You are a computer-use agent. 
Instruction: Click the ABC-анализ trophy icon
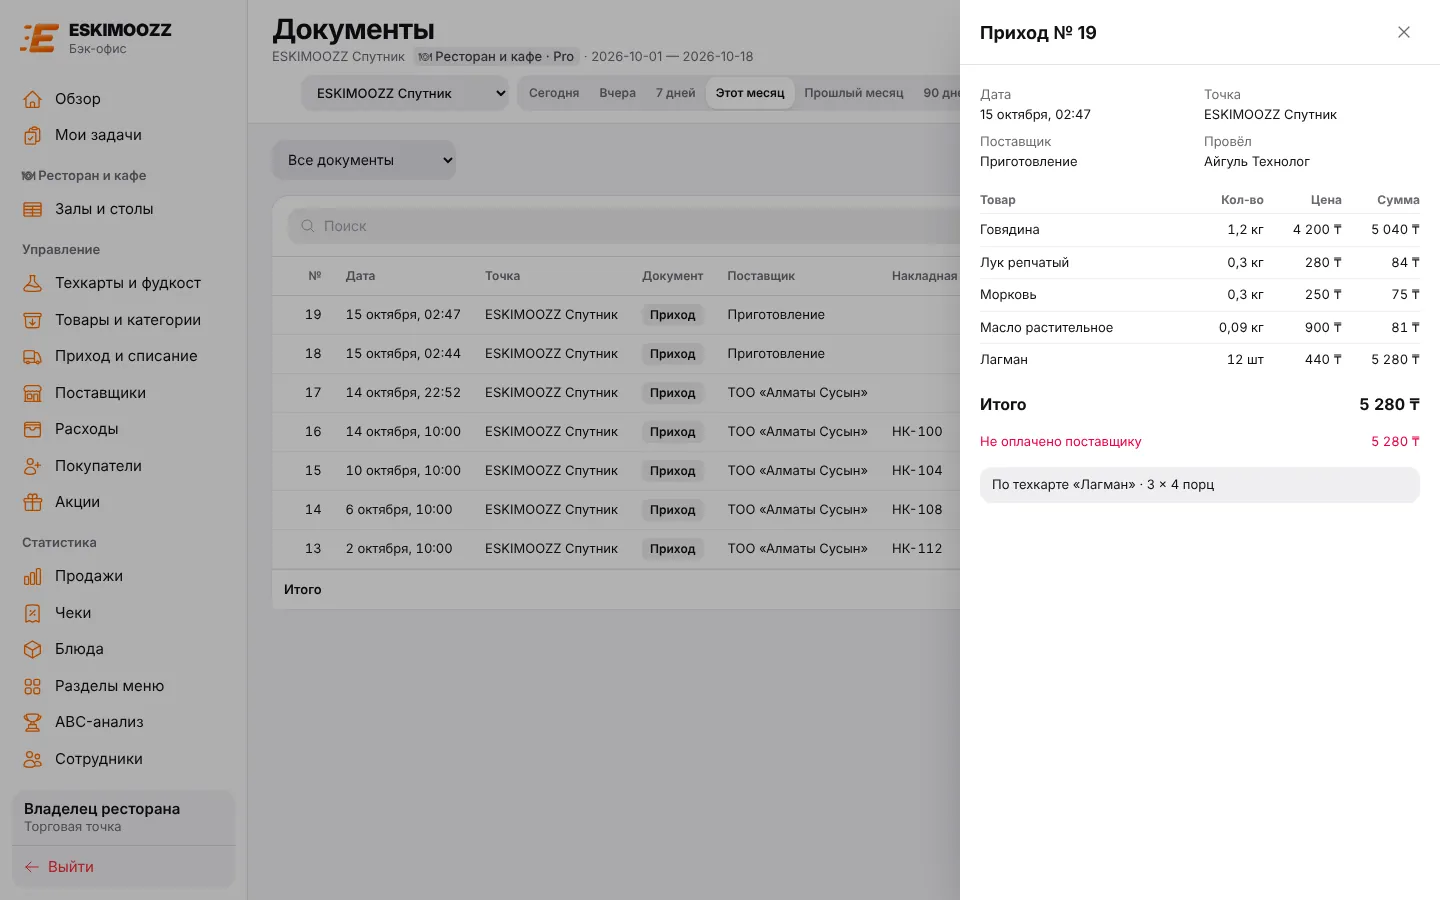(x=33, y=722)
